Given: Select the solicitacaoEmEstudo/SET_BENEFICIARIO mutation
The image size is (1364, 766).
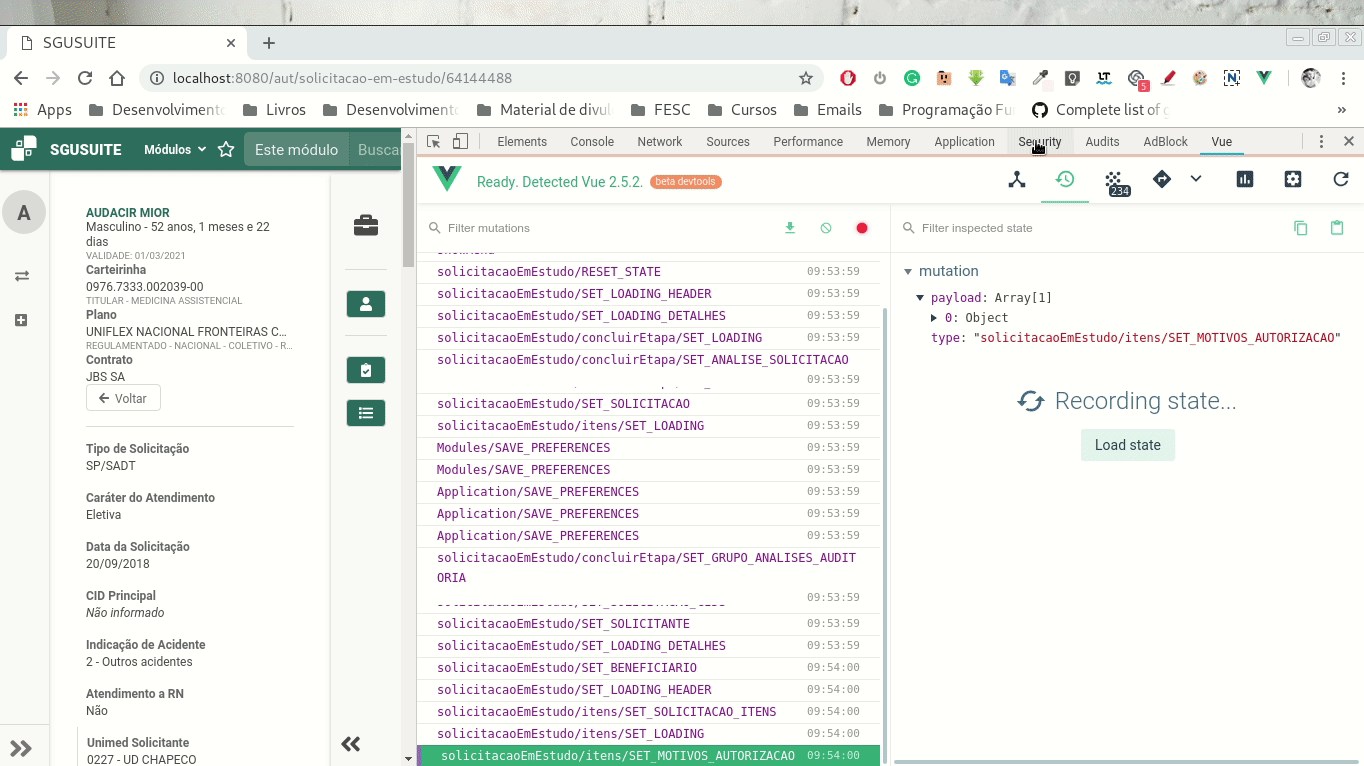Looking at the screenshot, I should tap(648, 668).
